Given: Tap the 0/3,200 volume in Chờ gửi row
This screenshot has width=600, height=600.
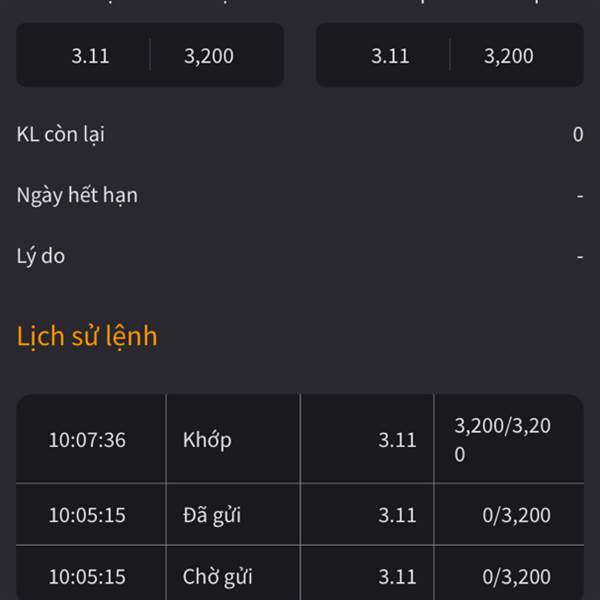Looking at the screenshot, I should (517, 577).
